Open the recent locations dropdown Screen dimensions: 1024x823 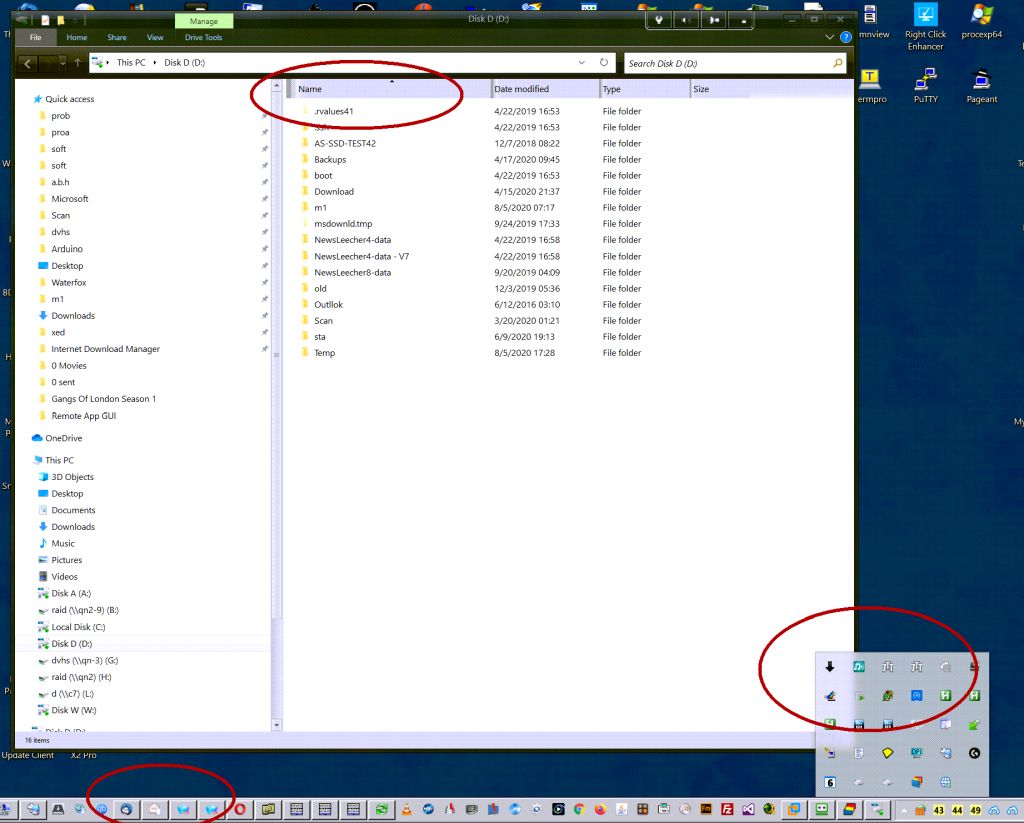(x=63, y=63)
